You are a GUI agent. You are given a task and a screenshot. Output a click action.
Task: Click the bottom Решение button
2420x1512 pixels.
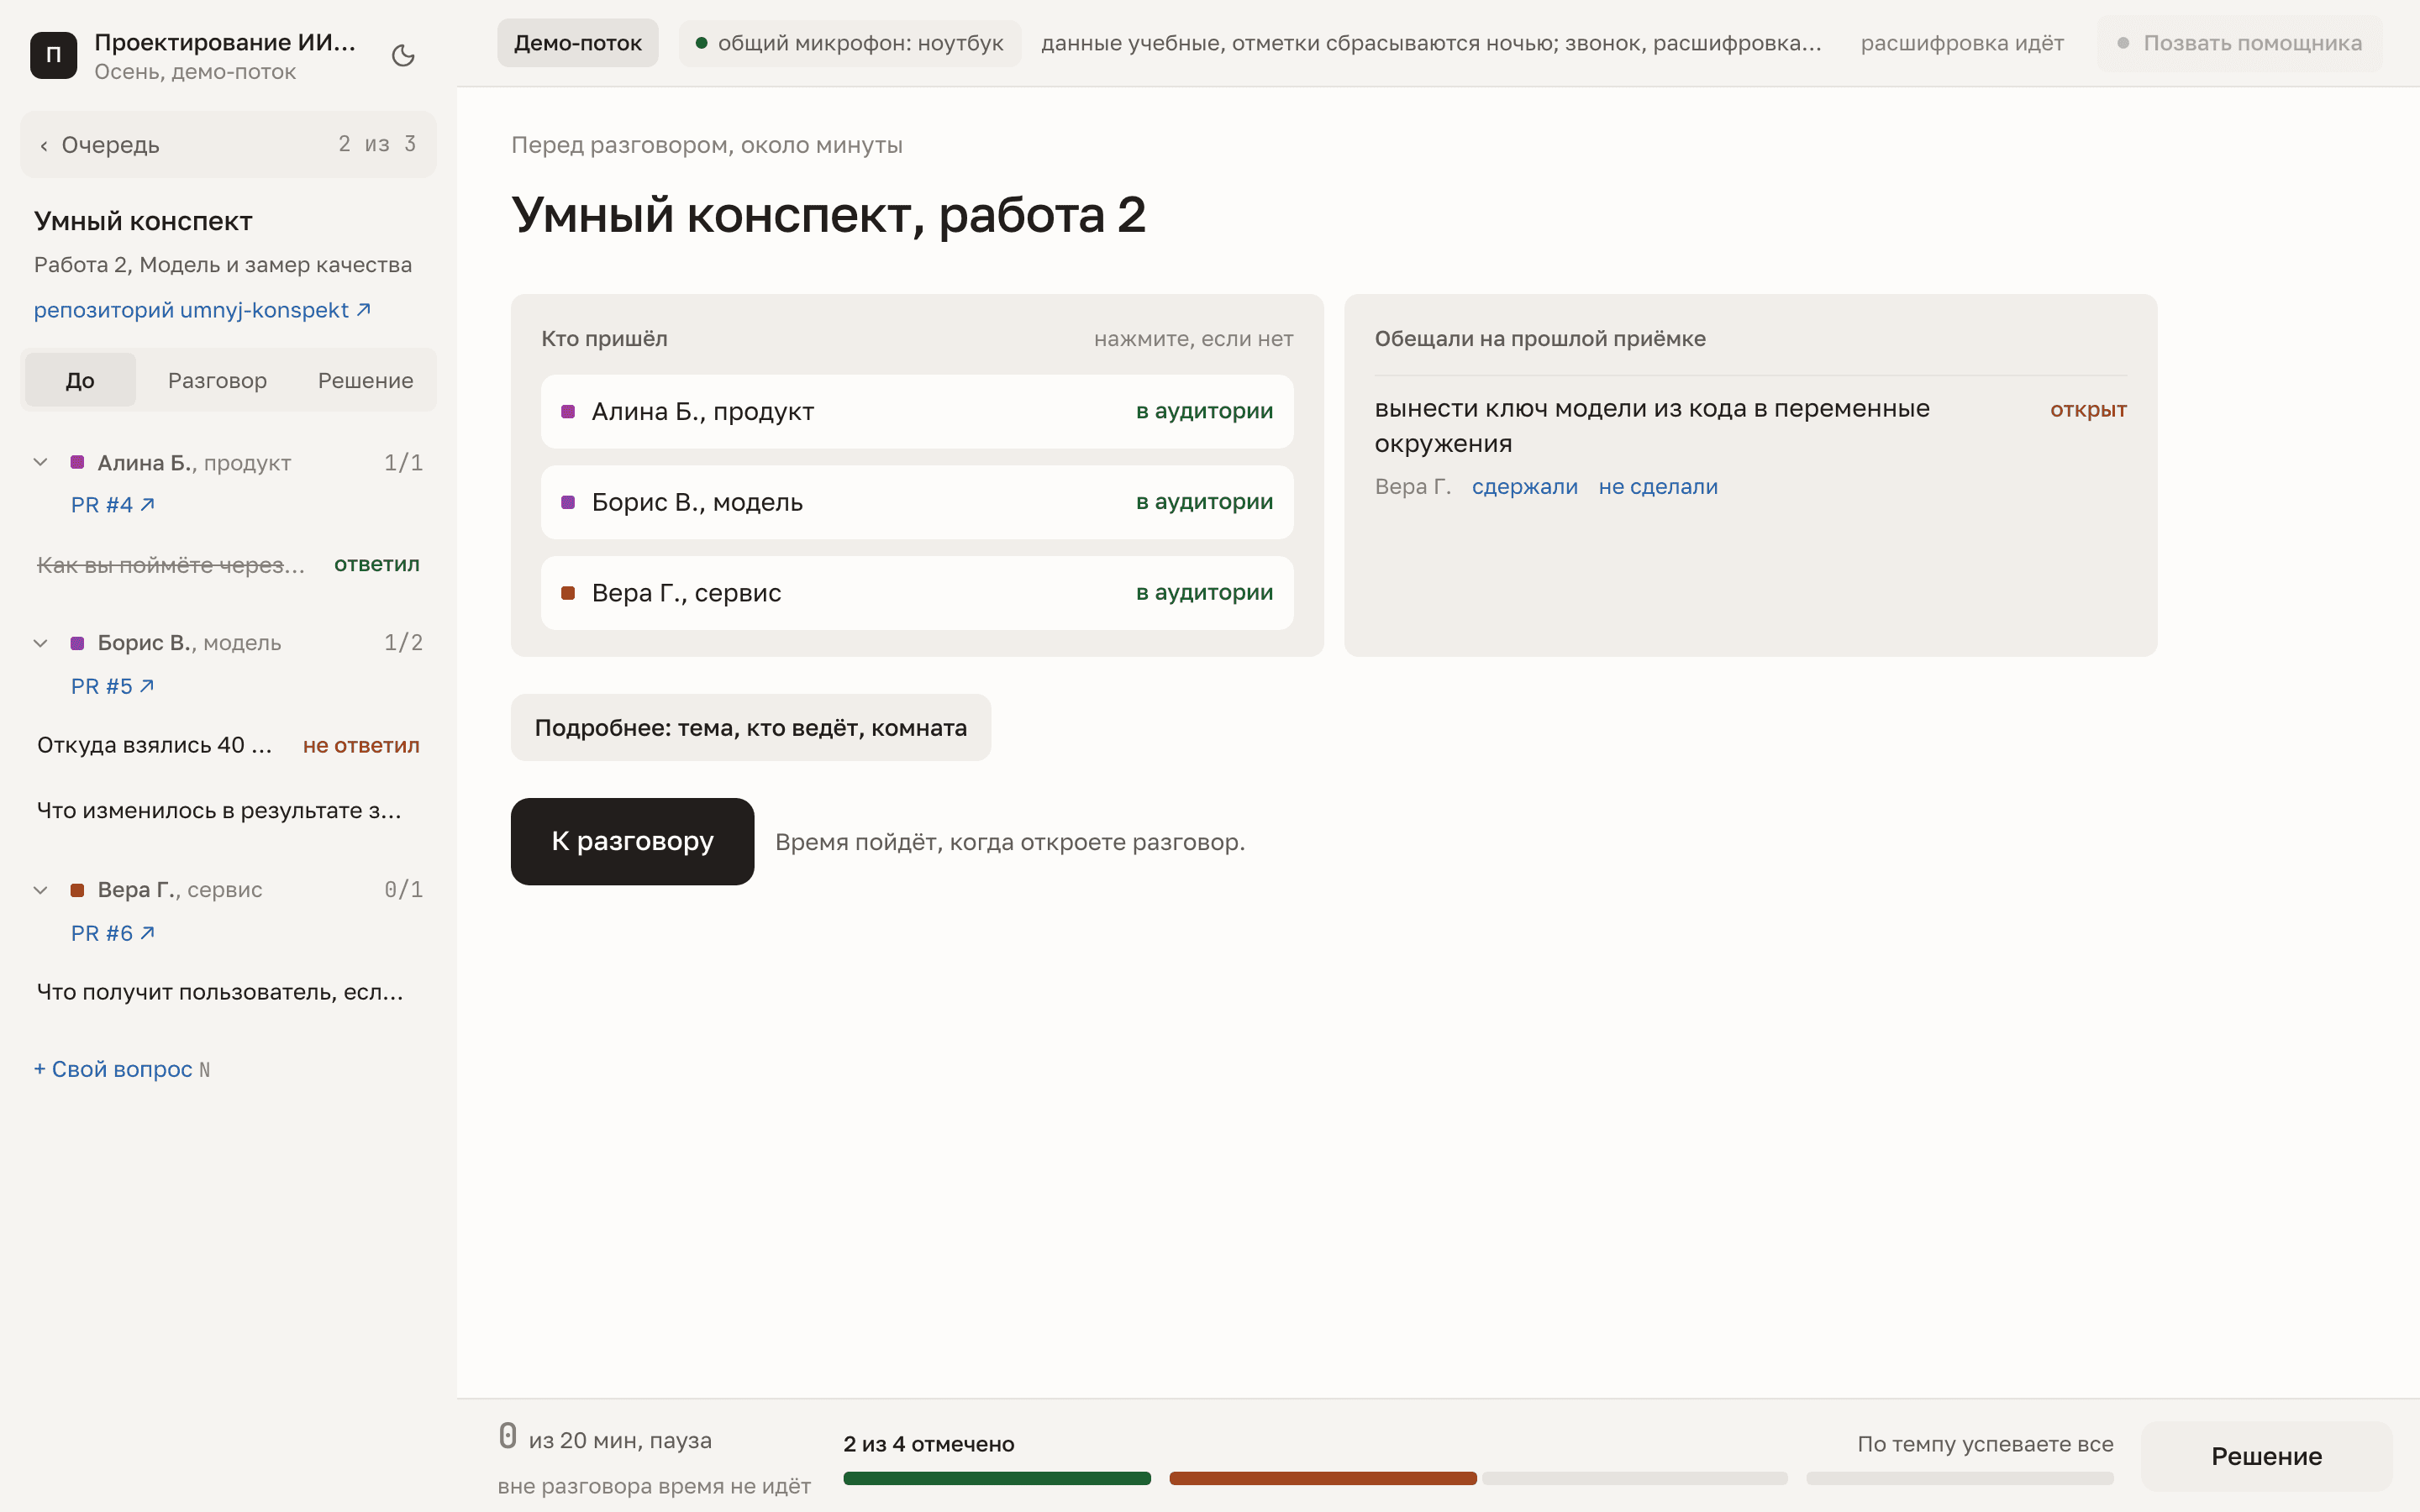click(x=2266, y=1456)
